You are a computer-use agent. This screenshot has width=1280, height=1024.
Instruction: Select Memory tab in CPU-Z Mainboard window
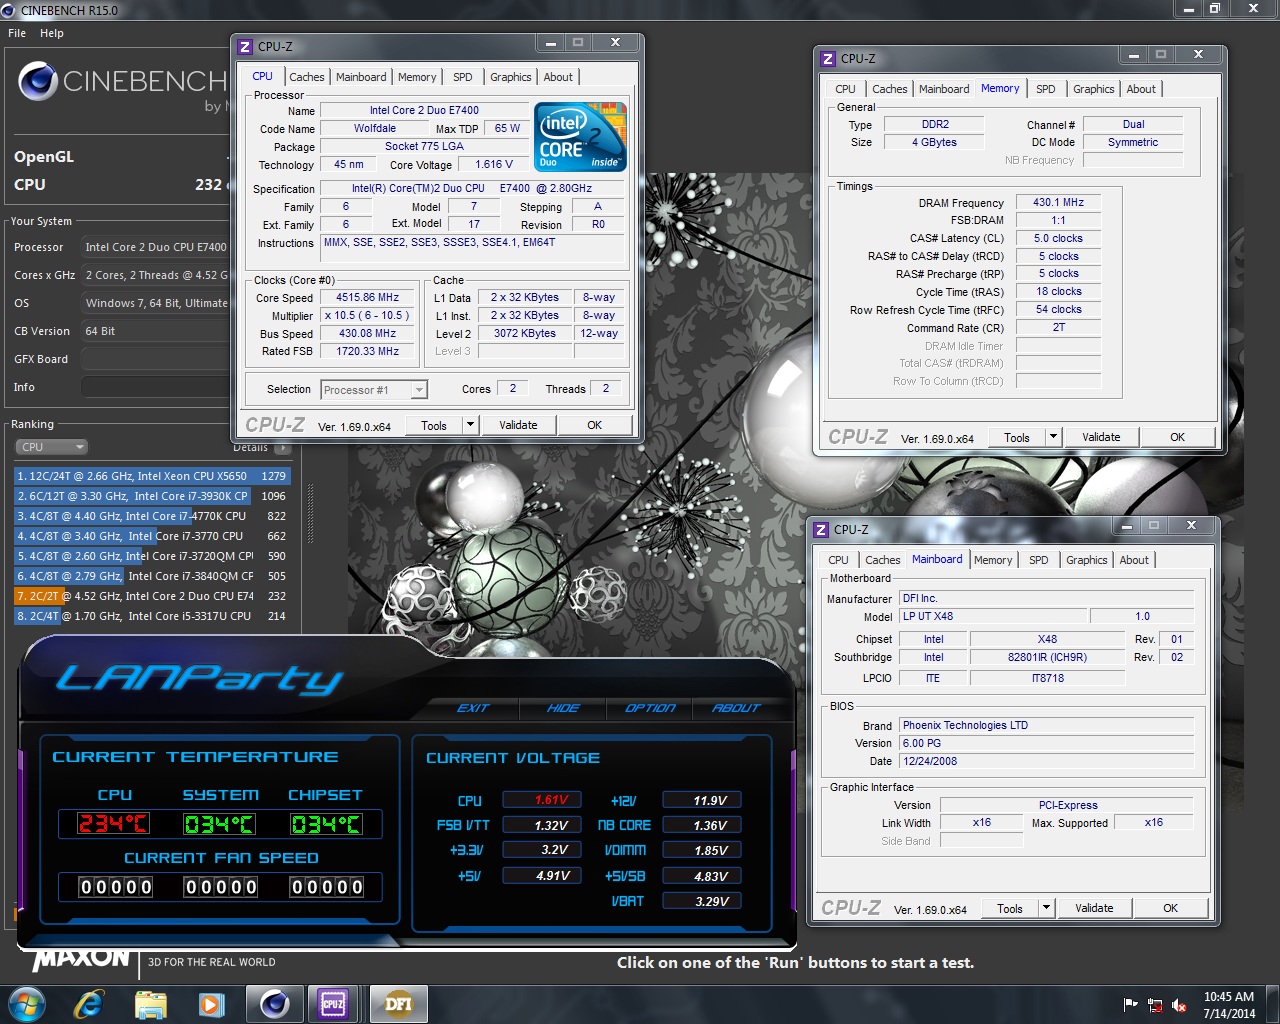coord(993,560)
